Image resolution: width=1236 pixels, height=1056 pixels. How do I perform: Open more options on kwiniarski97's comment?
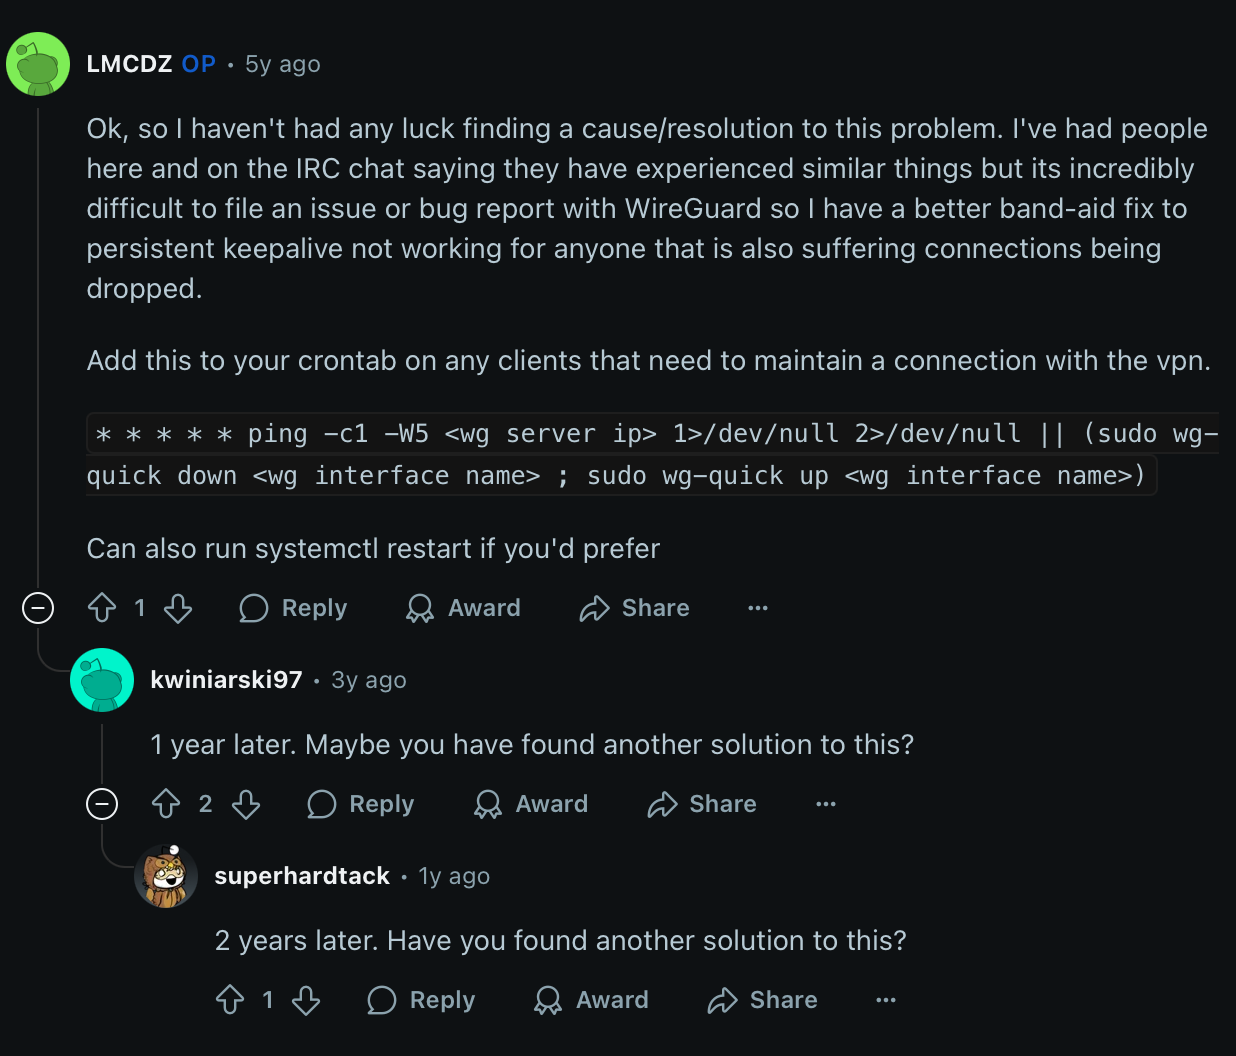tap(826, 804)
